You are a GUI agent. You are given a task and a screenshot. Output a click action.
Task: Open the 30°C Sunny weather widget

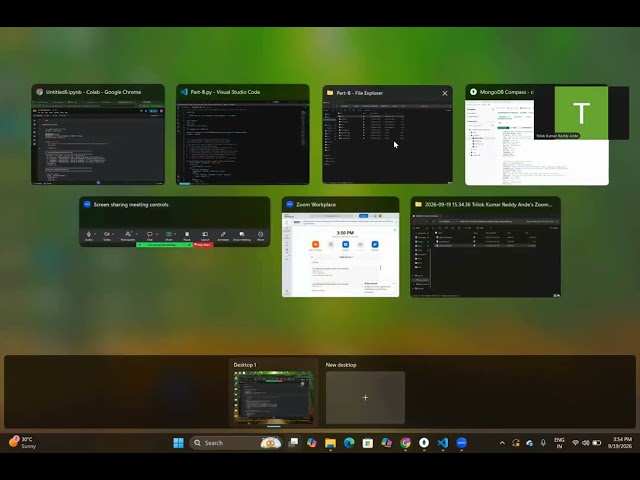tap(23, 442)
